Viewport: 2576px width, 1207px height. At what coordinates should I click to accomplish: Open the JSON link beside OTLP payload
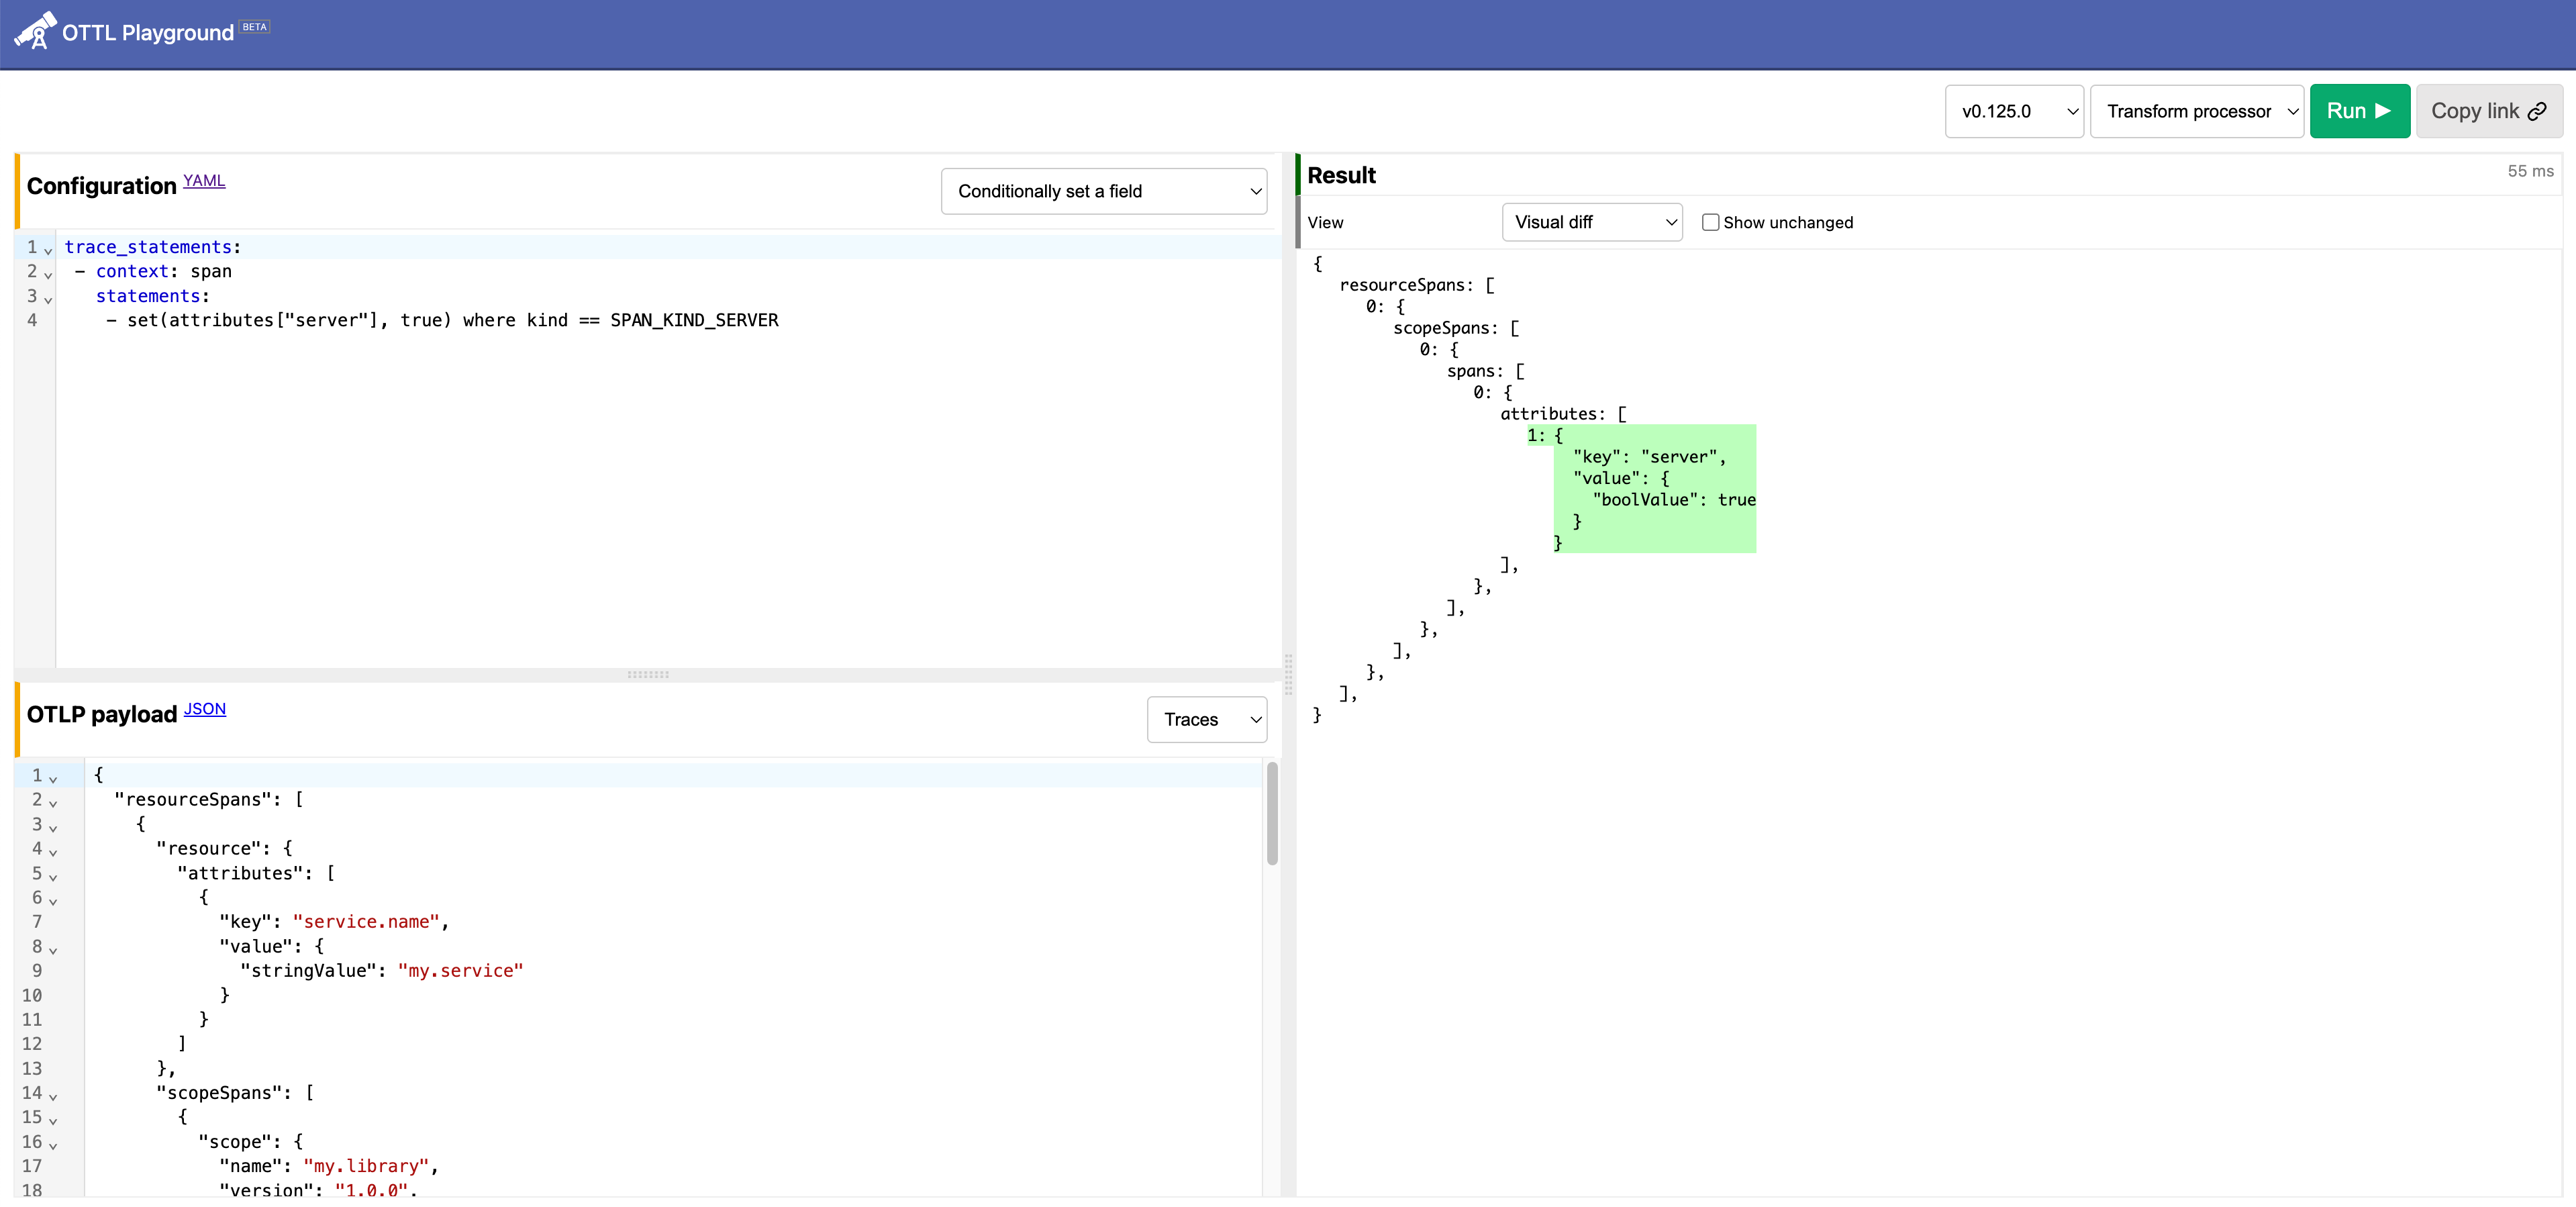[x=205, y=709]
